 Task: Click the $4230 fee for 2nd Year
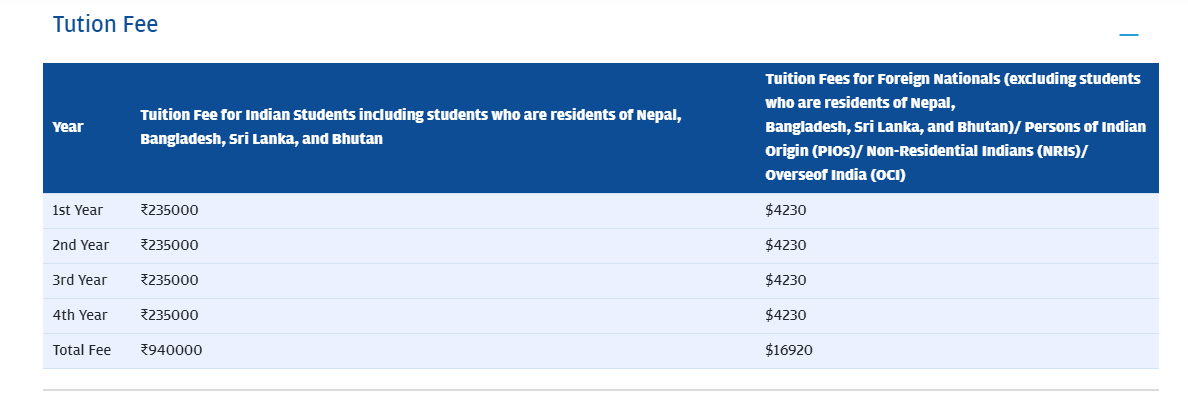(x=786, y=245)
